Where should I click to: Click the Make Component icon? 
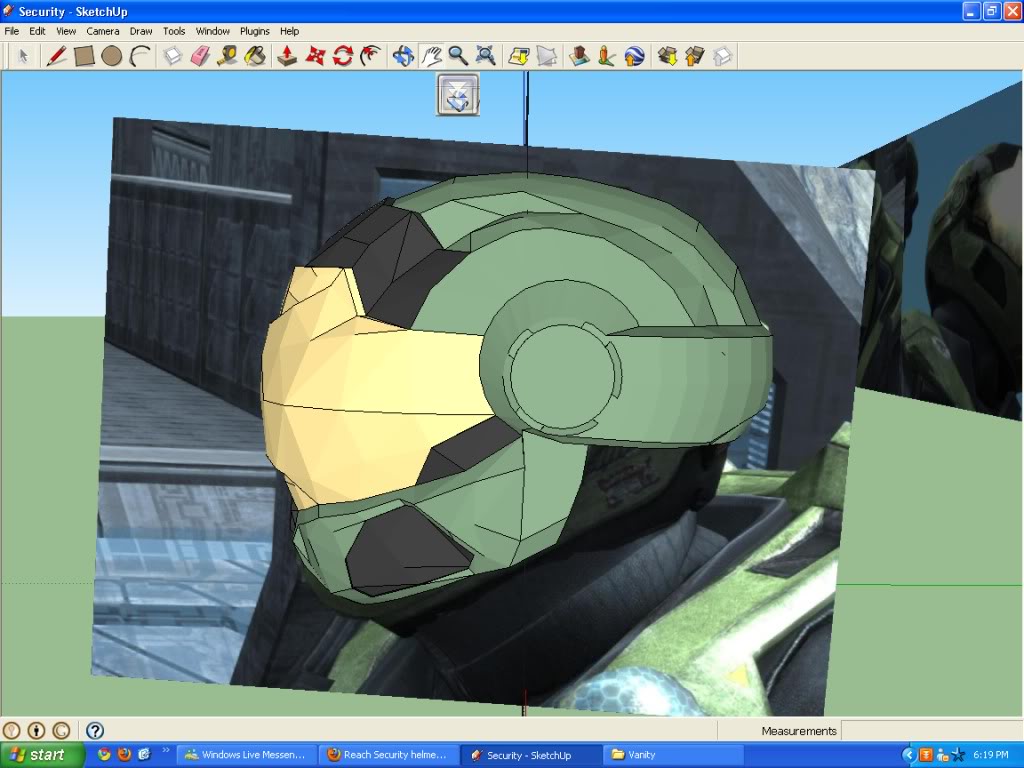pos(172,56)
